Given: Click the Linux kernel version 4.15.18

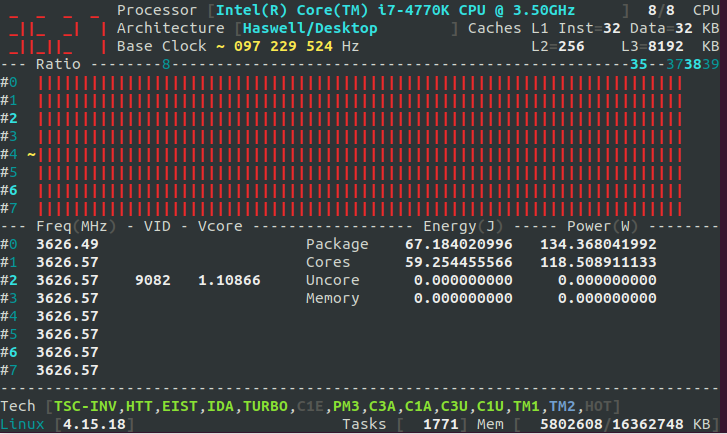Looking at the screenshot, I should pos(94,425).
